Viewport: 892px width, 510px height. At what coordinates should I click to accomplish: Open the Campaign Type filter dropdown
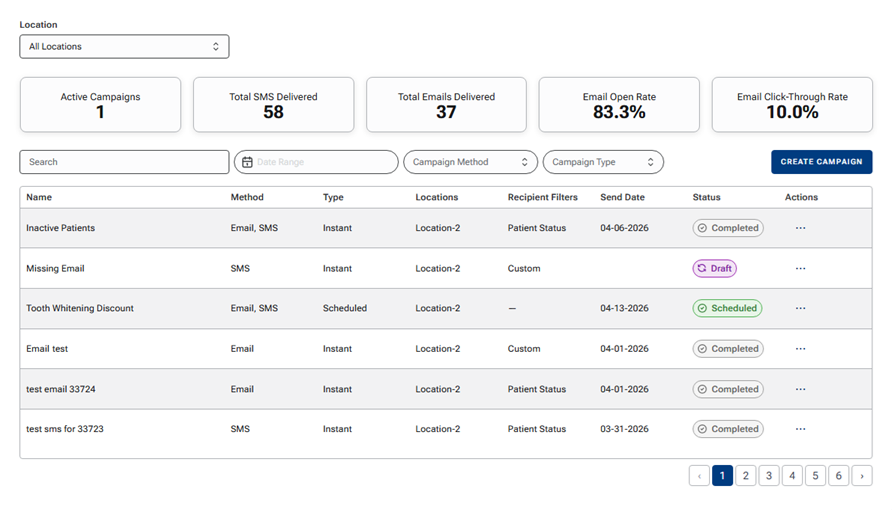pos(603,162)
